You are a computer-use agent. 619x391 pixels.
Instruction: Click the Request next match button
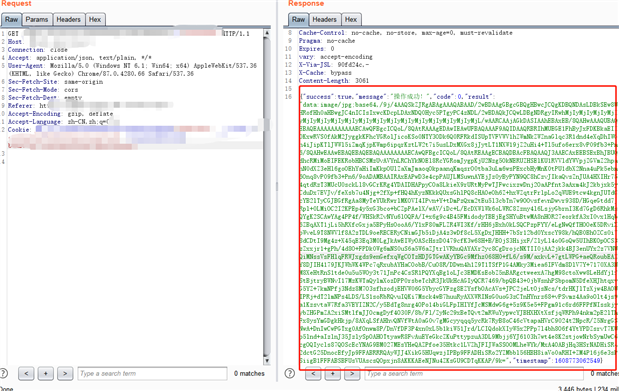pos(65,373)
